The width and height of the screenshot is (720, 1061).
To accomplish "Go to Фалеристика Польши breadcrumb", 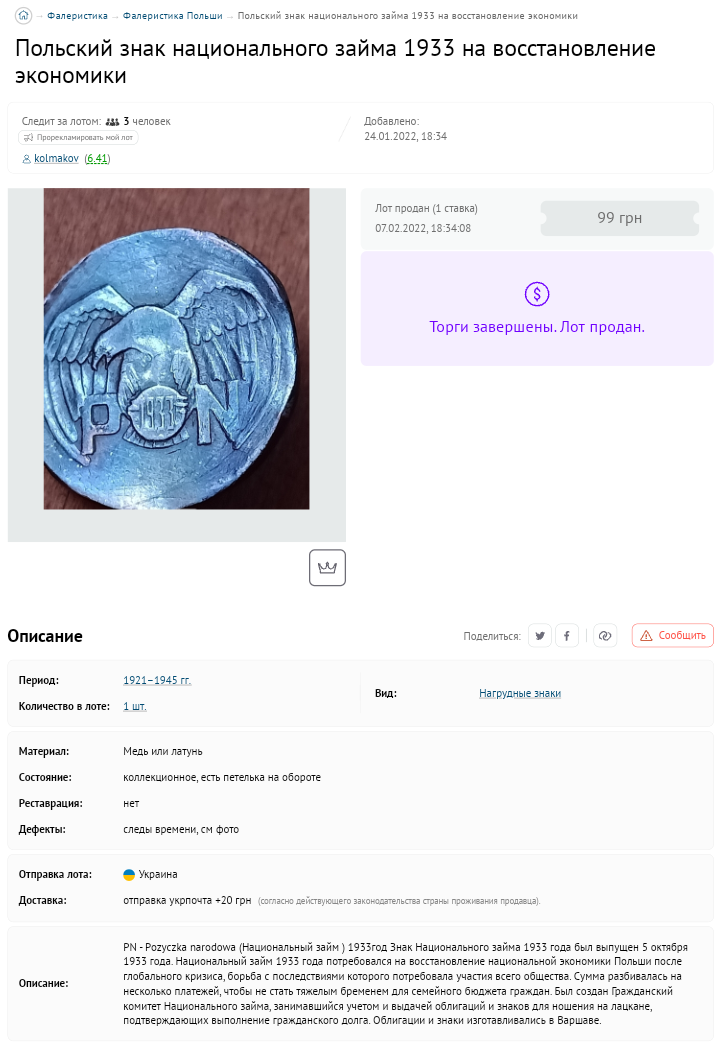I will [x=172, y=16].
